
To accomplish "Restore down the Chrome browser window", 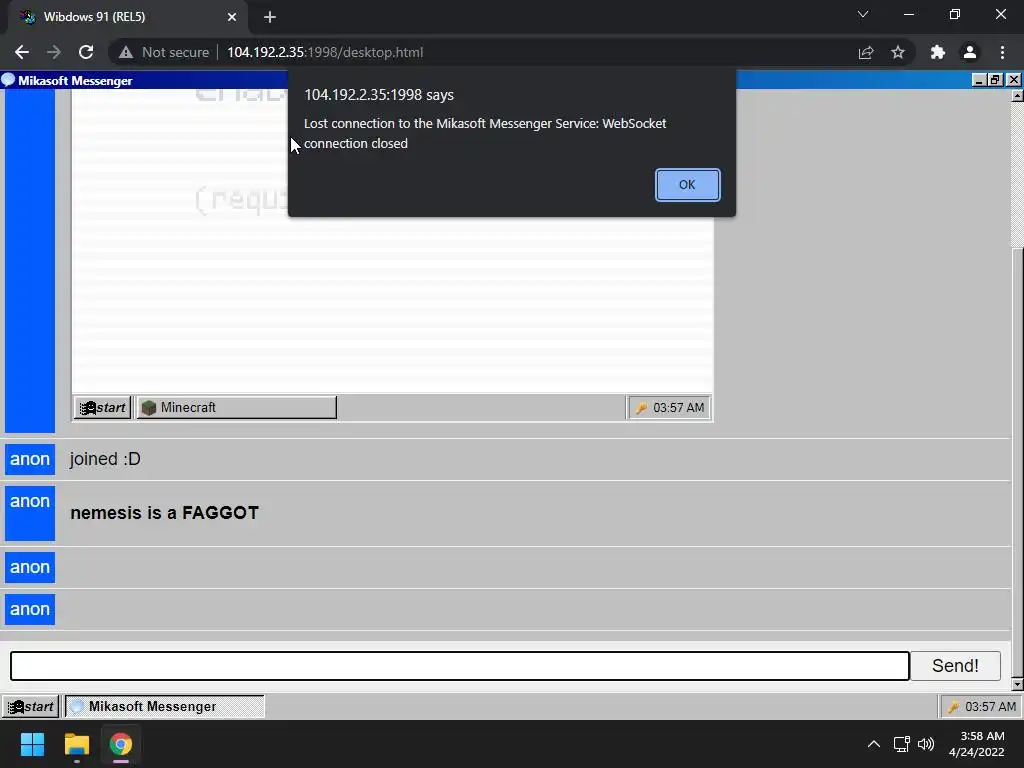I will [x=955, y=14].
